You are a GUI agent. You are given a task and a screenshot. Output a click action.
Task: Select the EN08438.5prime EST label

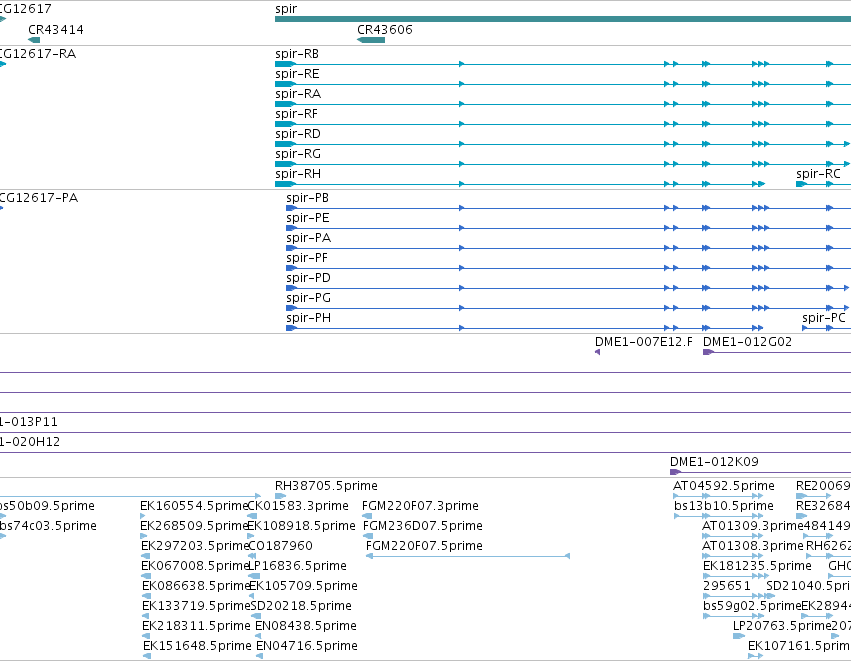coord(306,626)
